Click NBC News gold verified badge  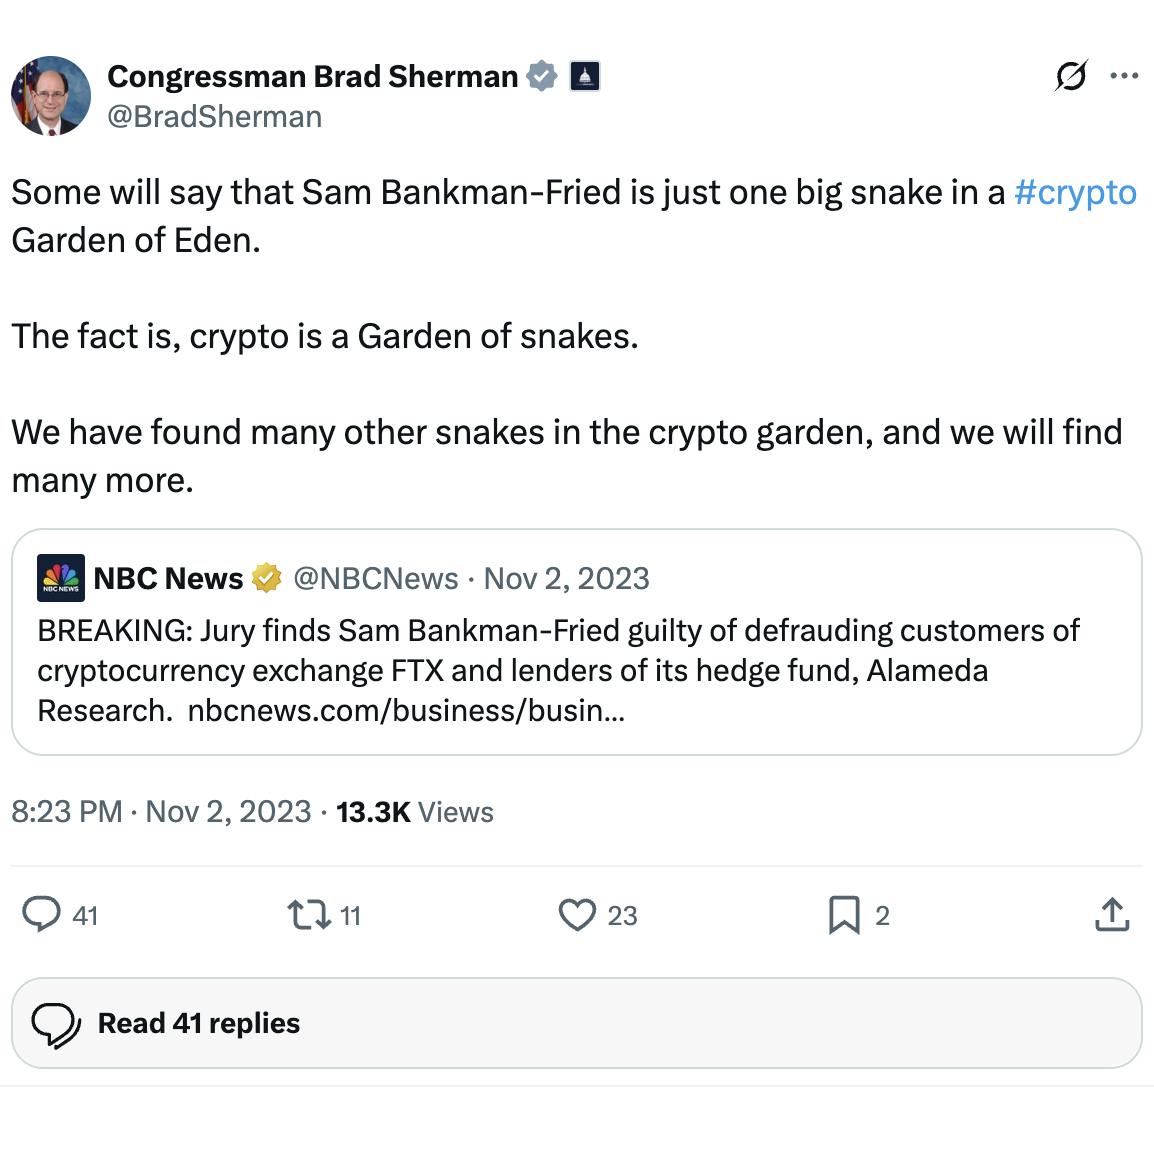point(266,578)
